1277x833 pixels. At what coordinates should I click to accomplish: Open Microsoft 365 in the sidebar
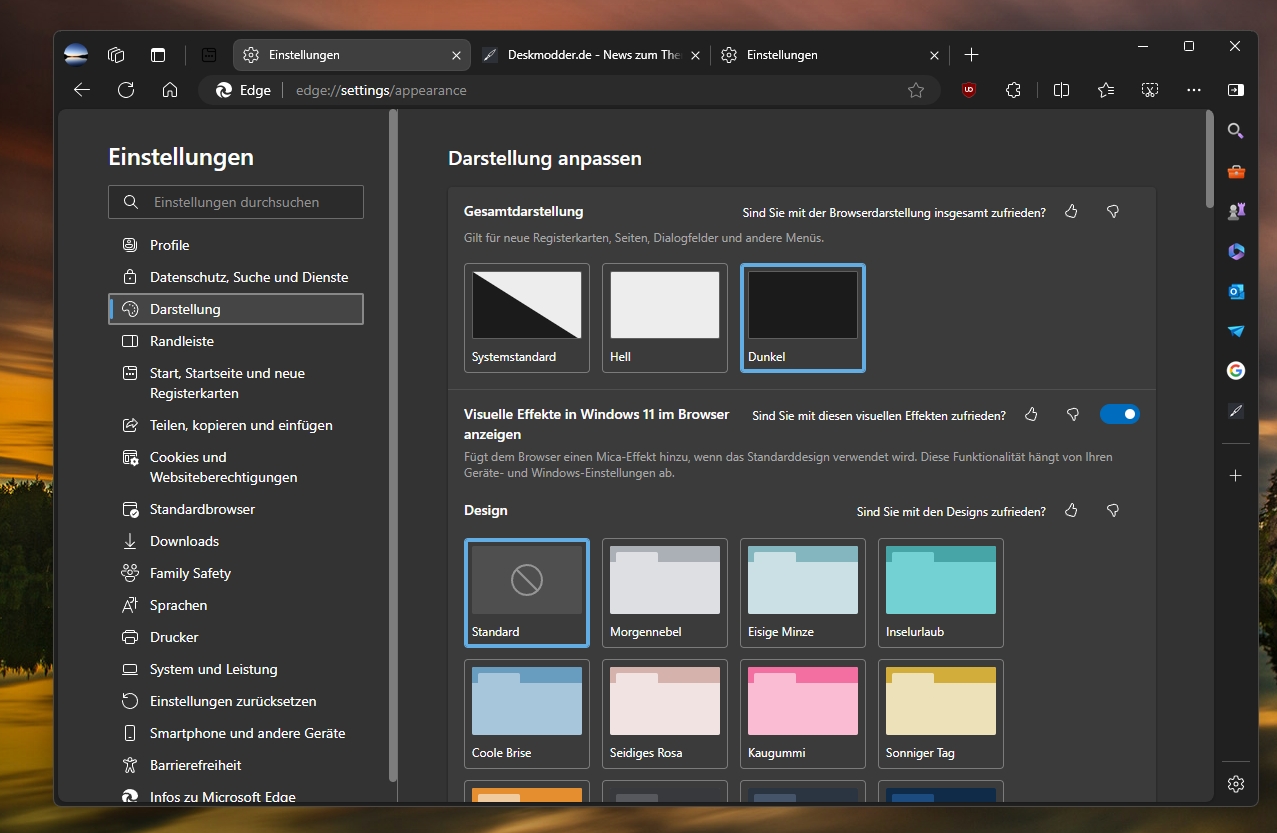[x=1236, y=251]
